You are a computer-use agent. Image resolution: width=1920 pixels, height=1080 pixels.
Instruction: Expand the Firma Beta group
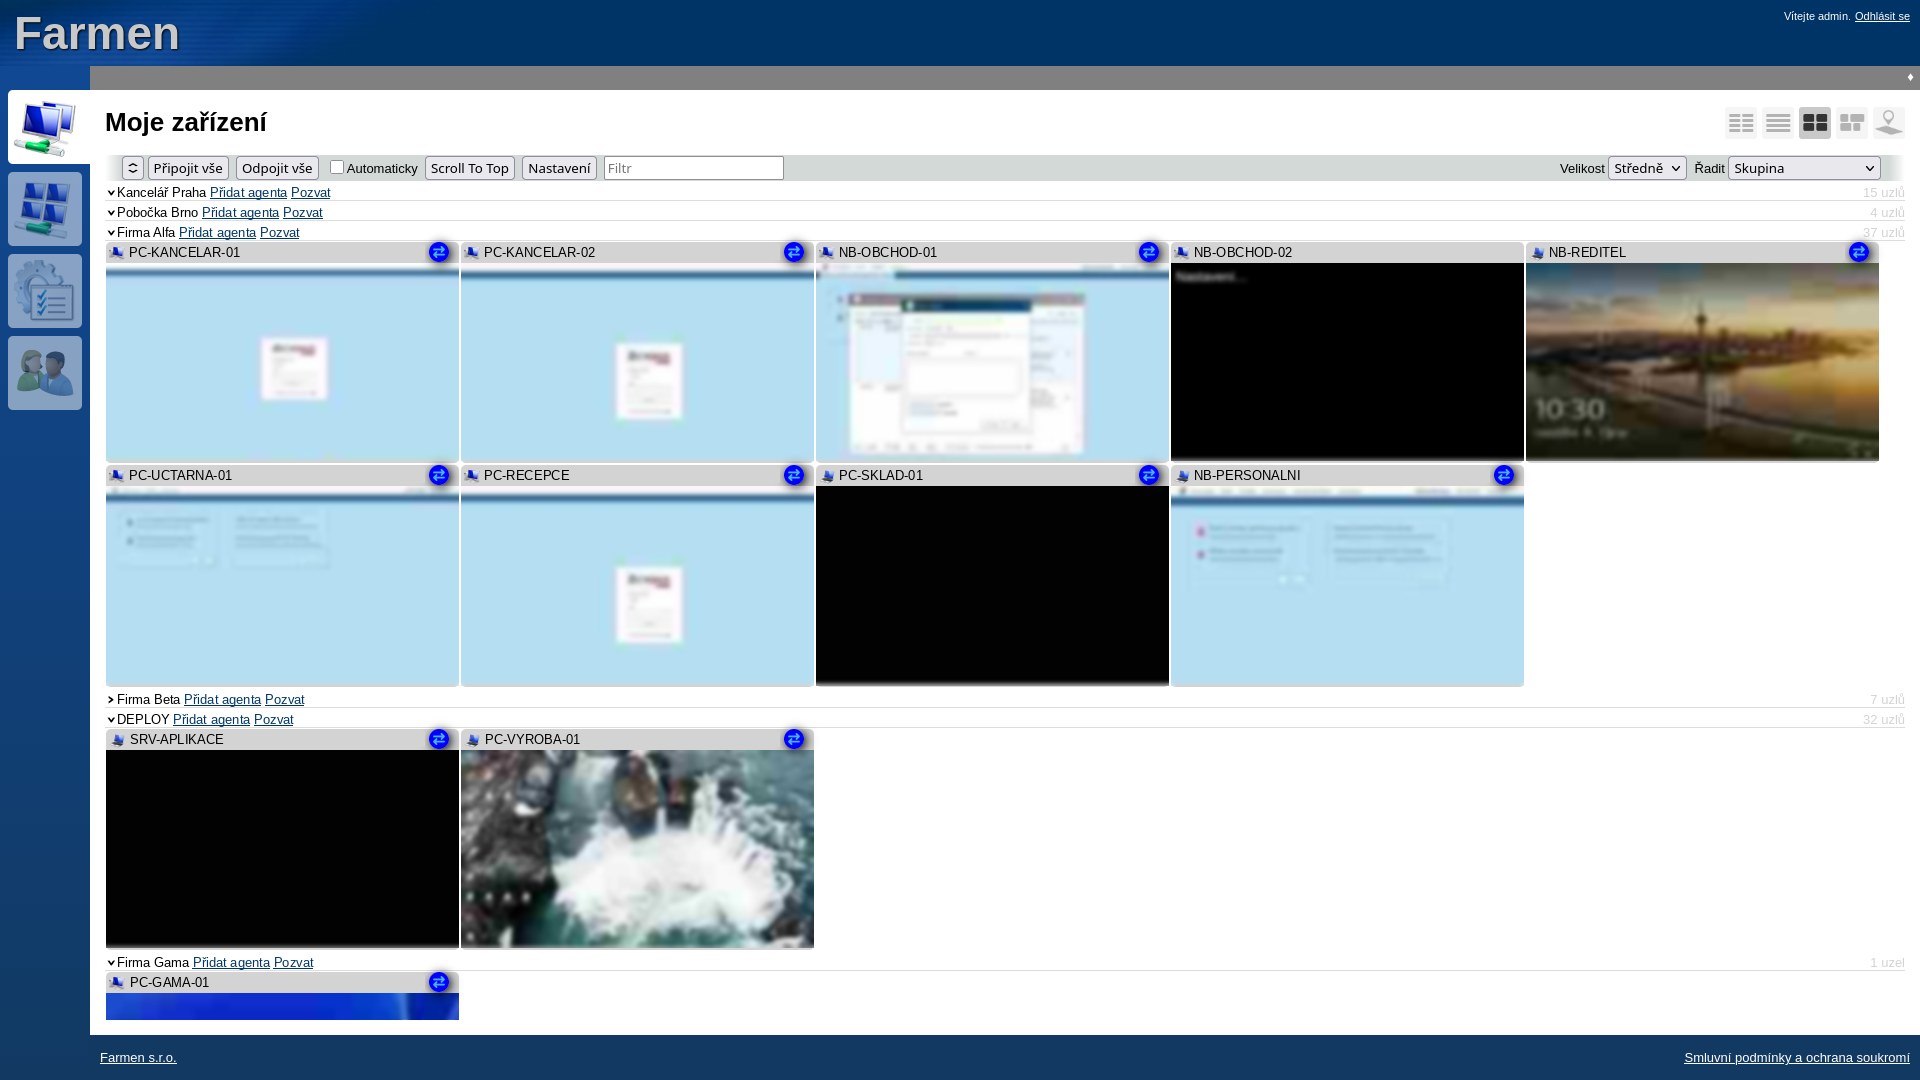pos(111,700)
